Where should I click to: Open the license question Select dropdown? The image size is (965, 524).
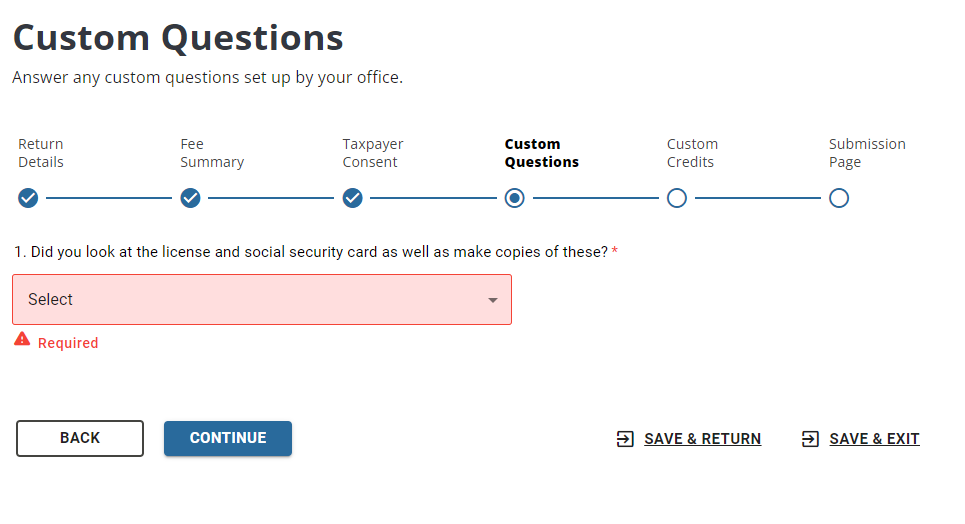coord(250,300)
